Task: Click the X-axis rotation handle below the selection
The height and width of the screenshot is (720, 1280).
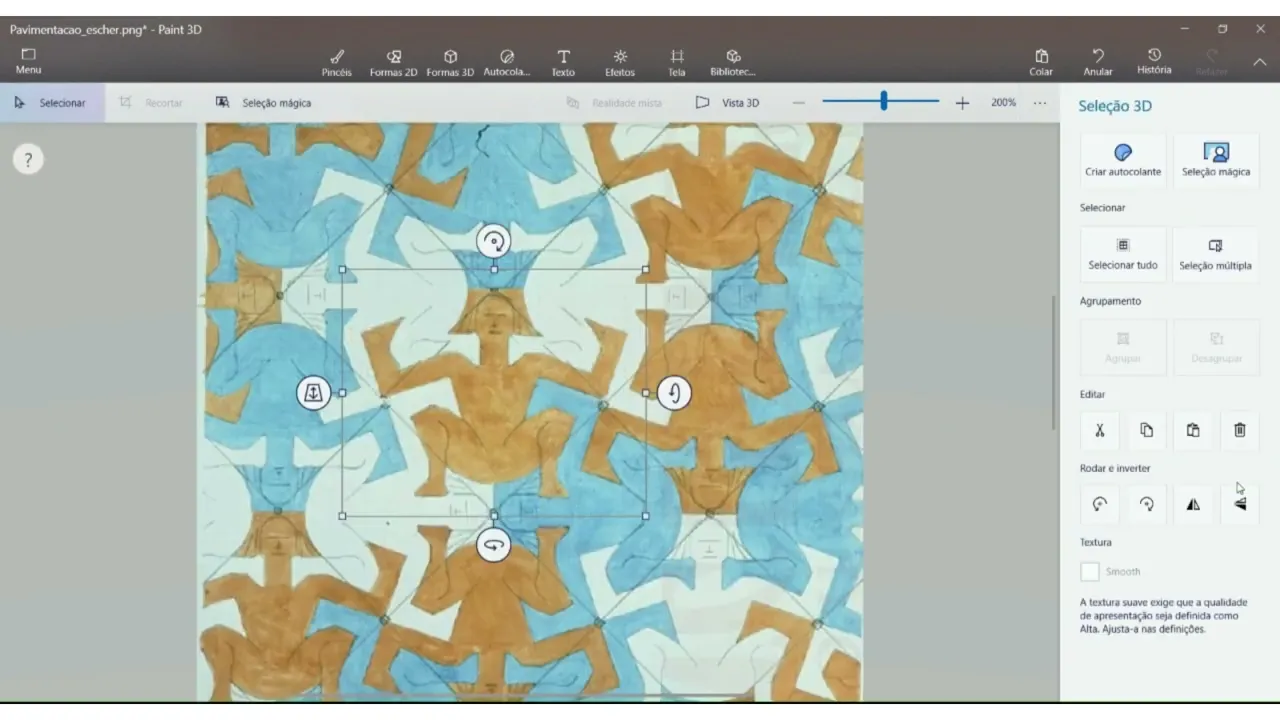Action: [x=493, y=545]
